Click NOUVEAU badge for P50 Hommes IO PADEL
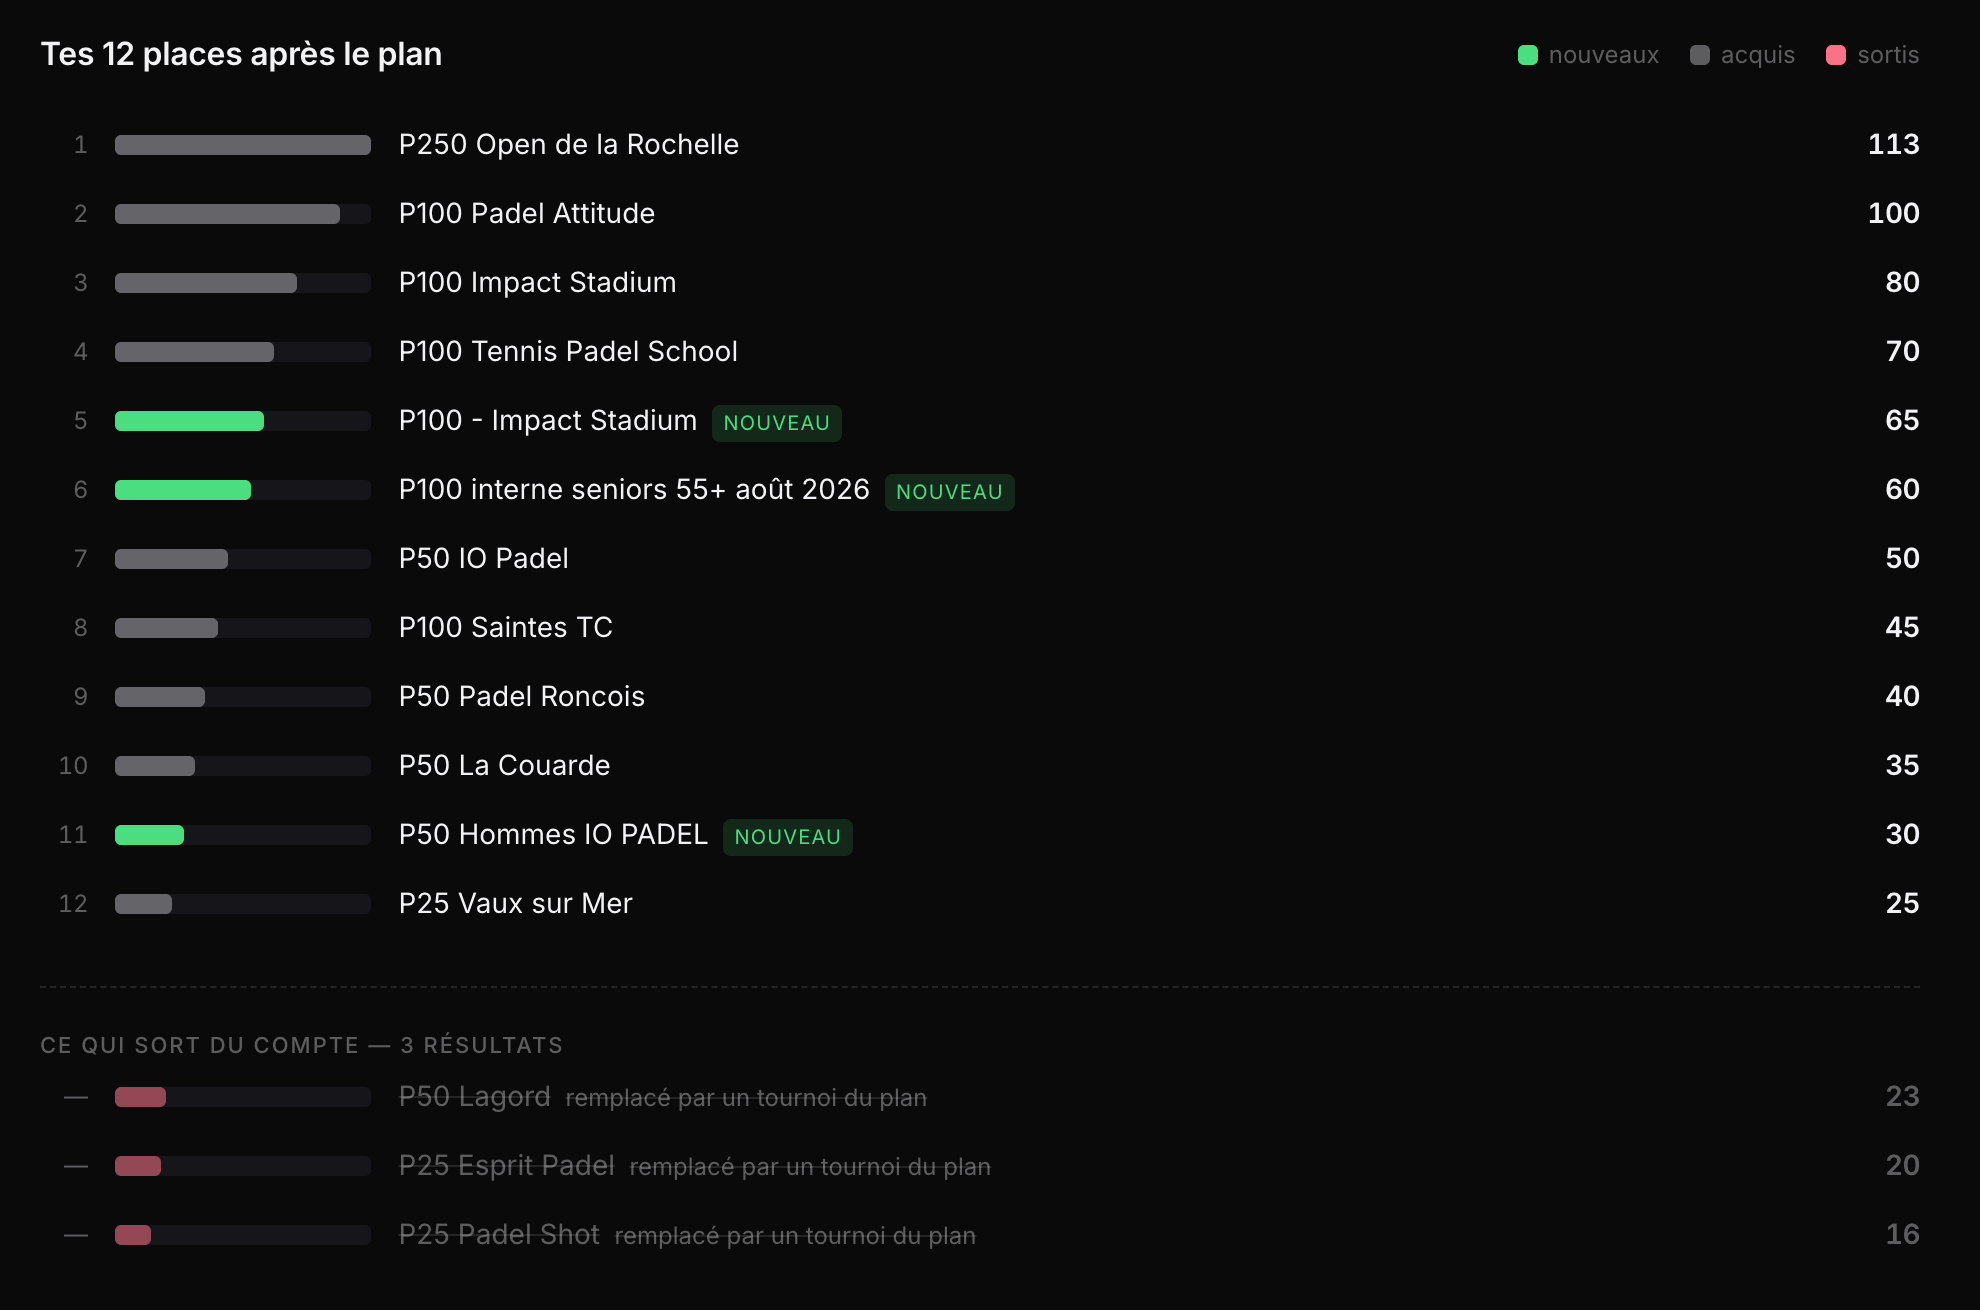 787,836
